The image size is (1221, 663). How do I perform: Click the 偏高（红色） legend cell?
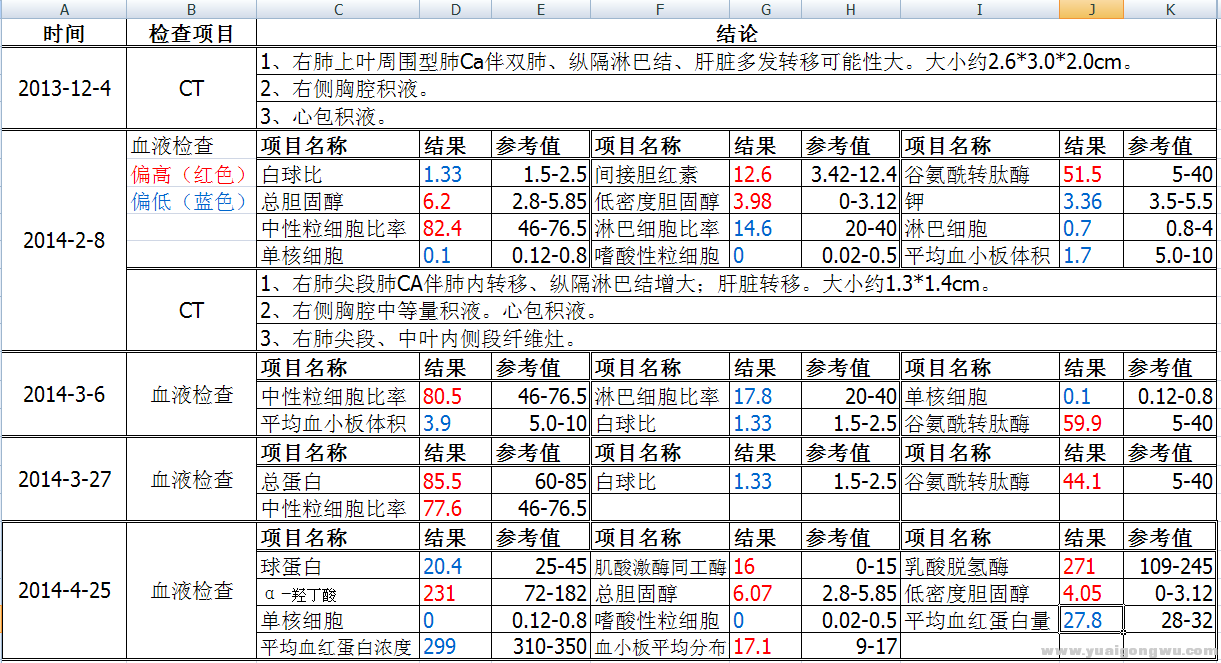click(191, 174)
